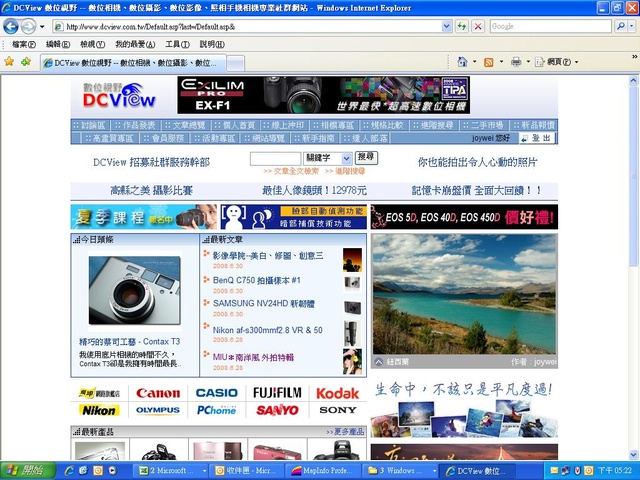Click the FUJIFILM brand logo

click(x=277, y=393)
